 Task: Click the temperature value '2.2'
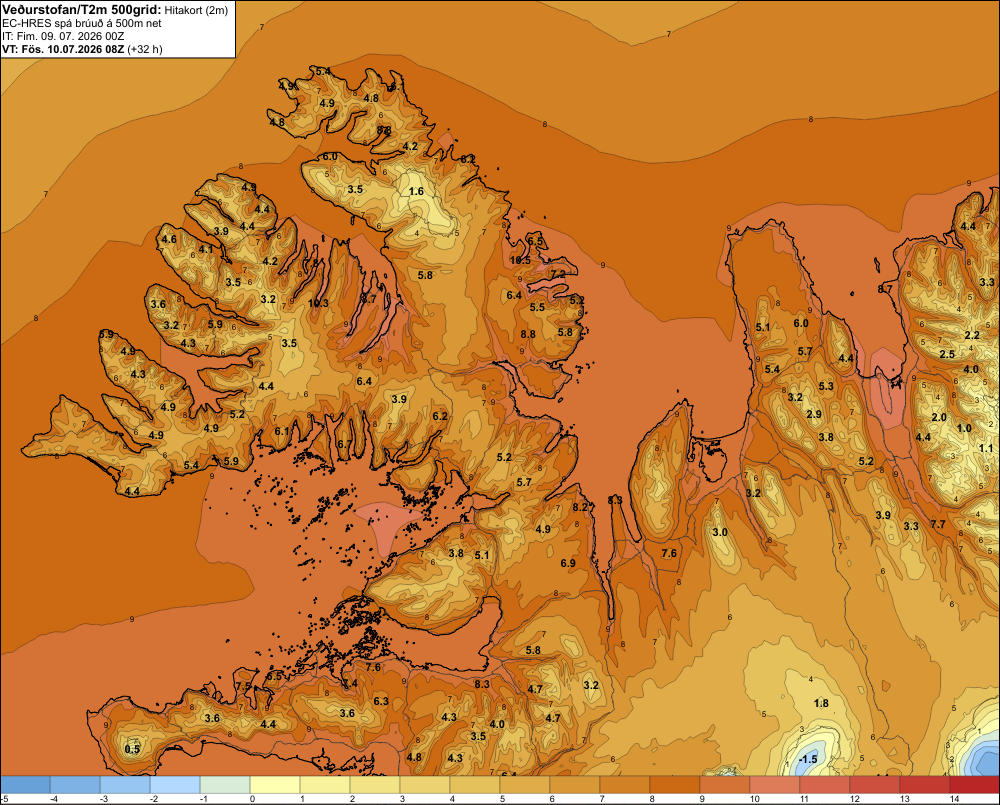[x=972, y=336]
